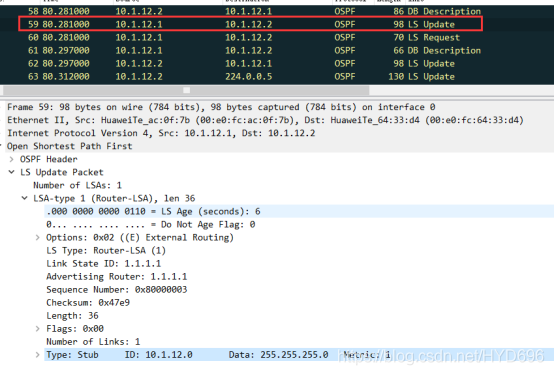Select the Number of LSAs: 1 field
Viewport: 554px width, 375px height.
[x=77, y=185]
